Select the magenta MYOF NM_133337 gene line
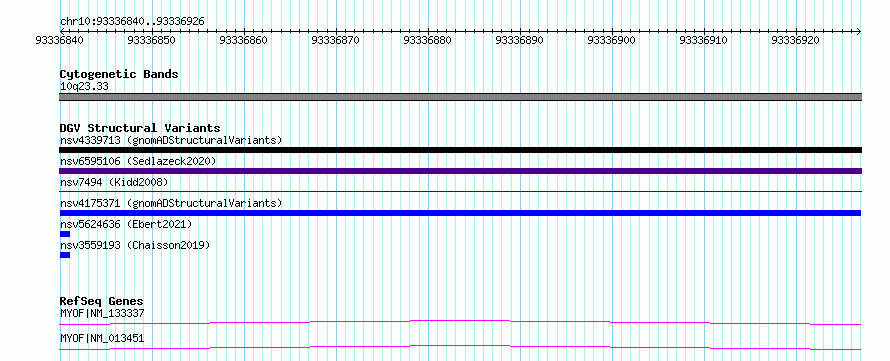The width and height of the screenshot is (890, 361). coord(460,322)
